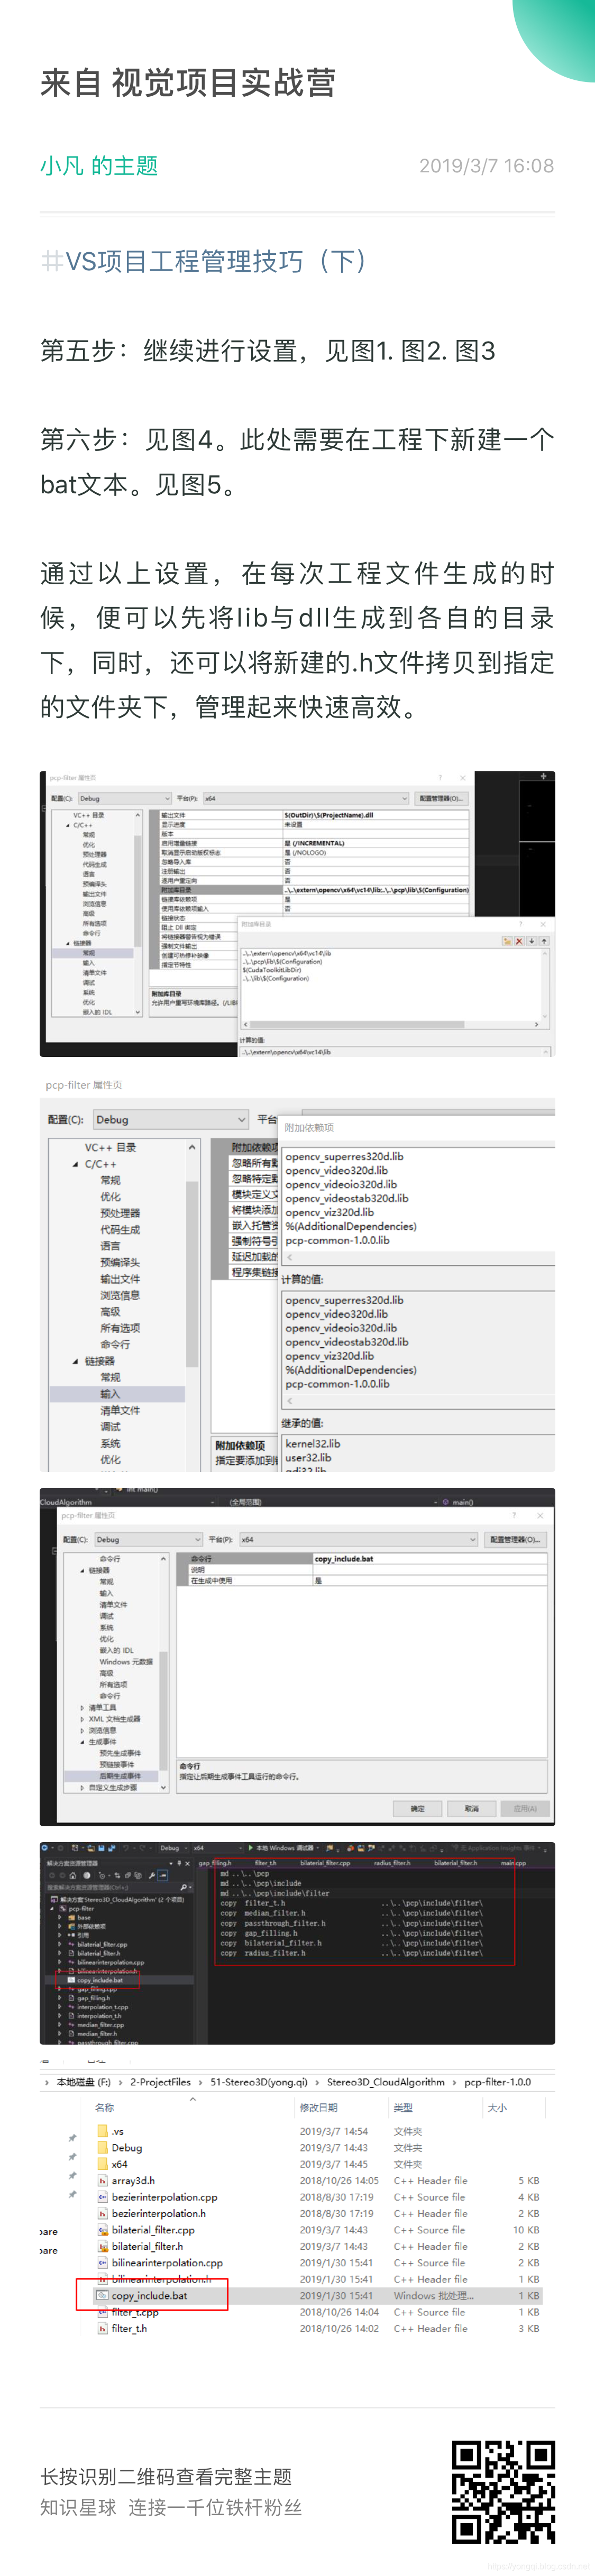Click the .vs folder icon in file explorer
This screenshot has height=2576, width=595.
click(x=102, y=2131)
